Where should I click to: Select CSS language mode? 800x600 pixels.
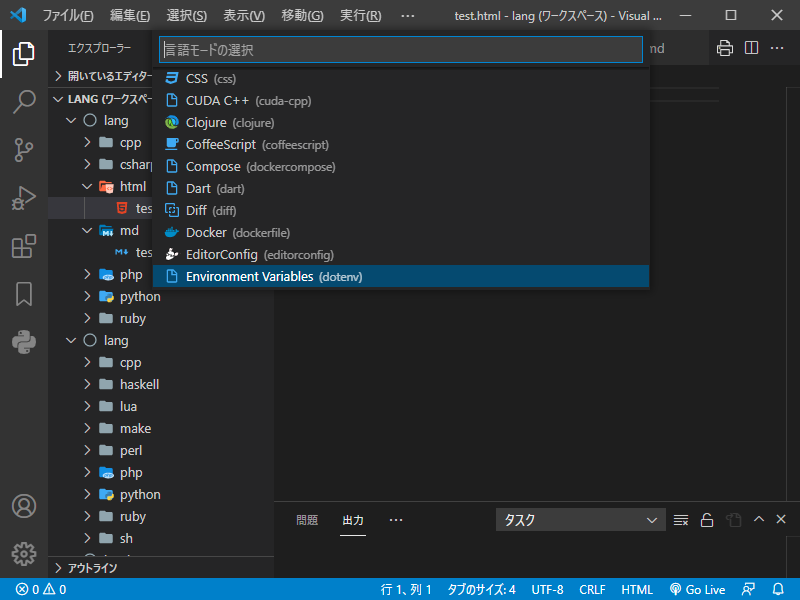pos(401,79)
